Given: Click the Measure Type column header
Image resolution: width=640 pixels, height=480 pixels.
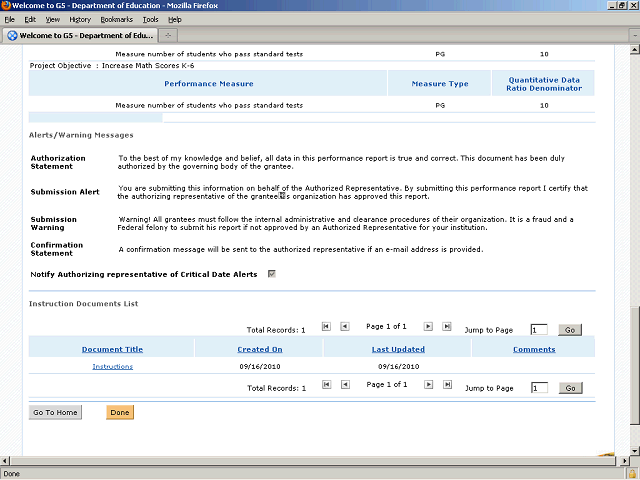Looking at the screenshot, I should pos(440,84).
